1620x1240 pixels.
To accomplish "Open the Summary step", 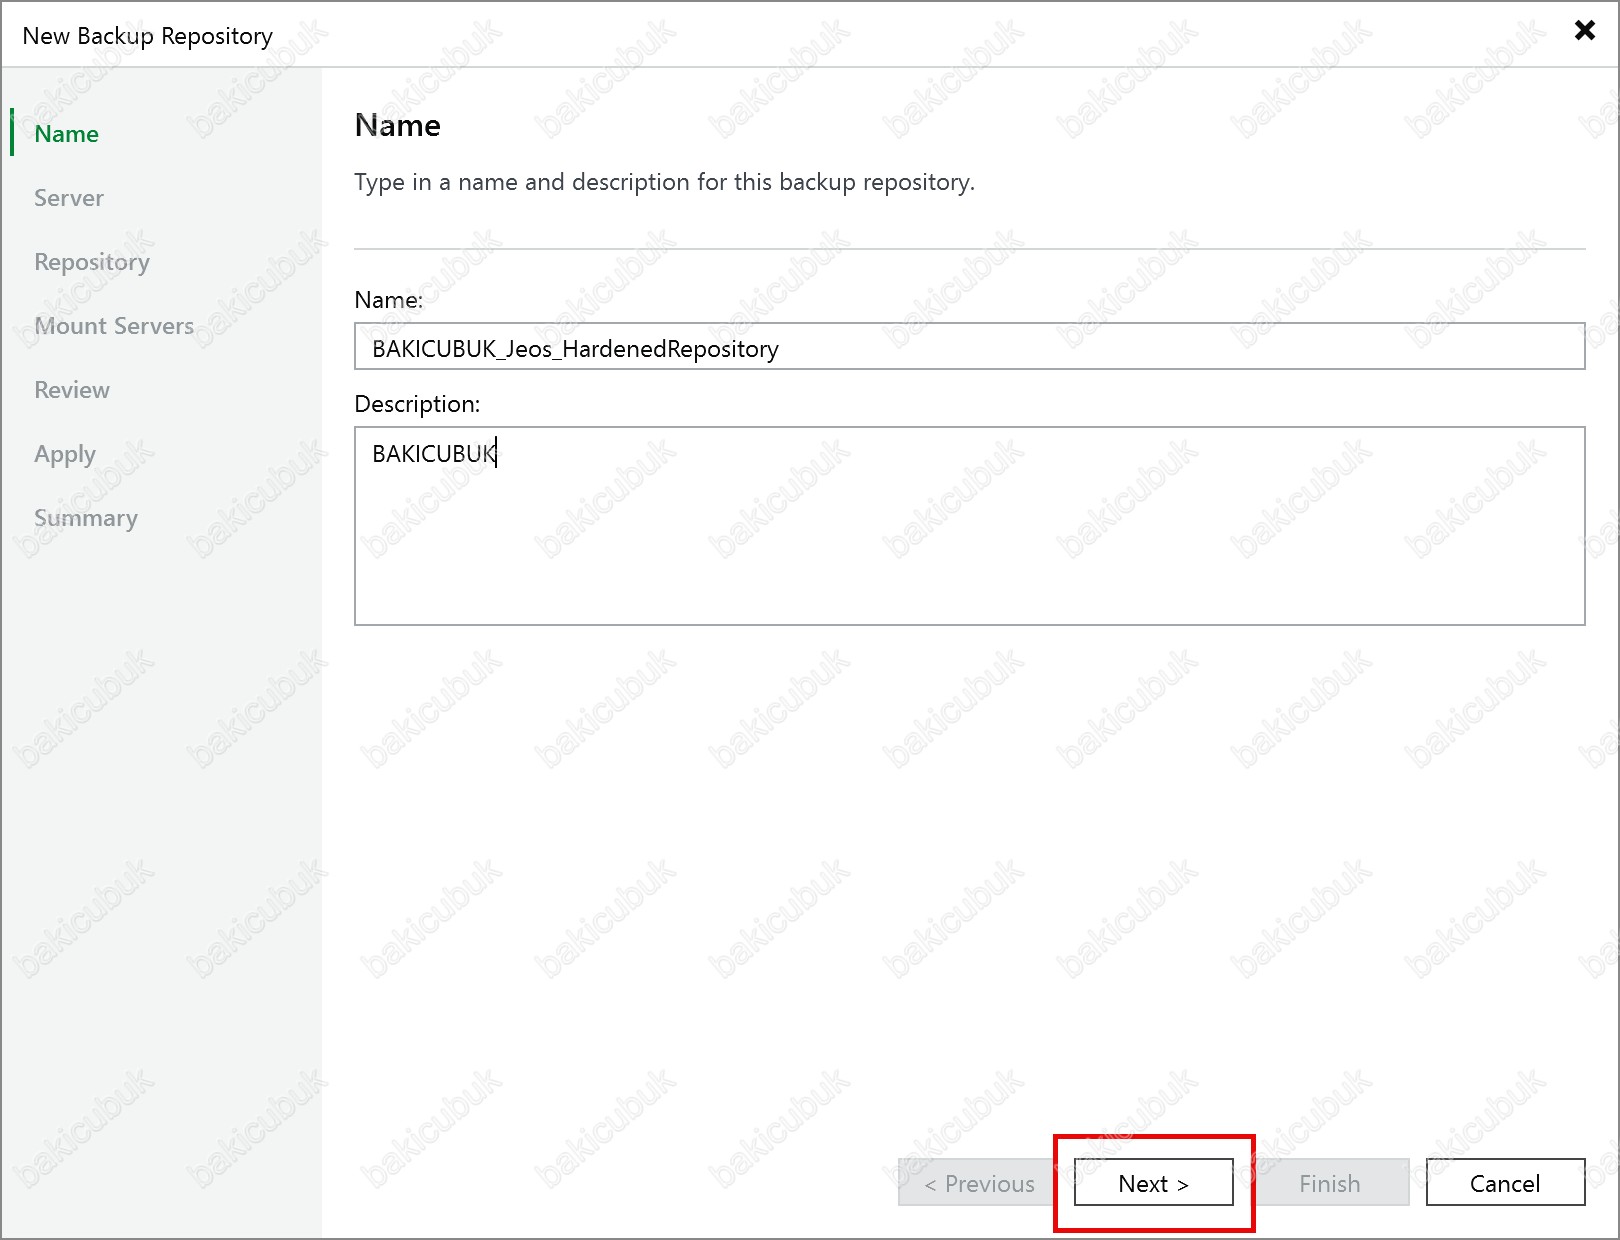I will 86,518.
